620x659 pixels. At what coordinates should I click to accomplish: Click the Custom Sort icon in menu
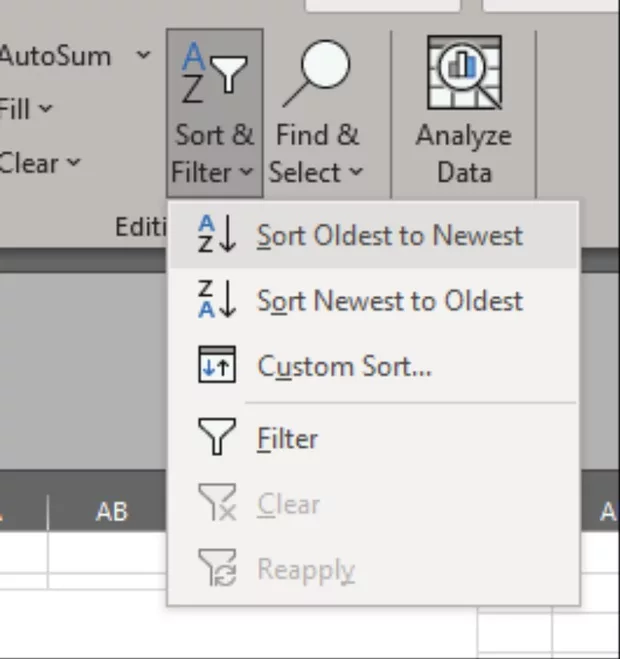click(216, 366)
